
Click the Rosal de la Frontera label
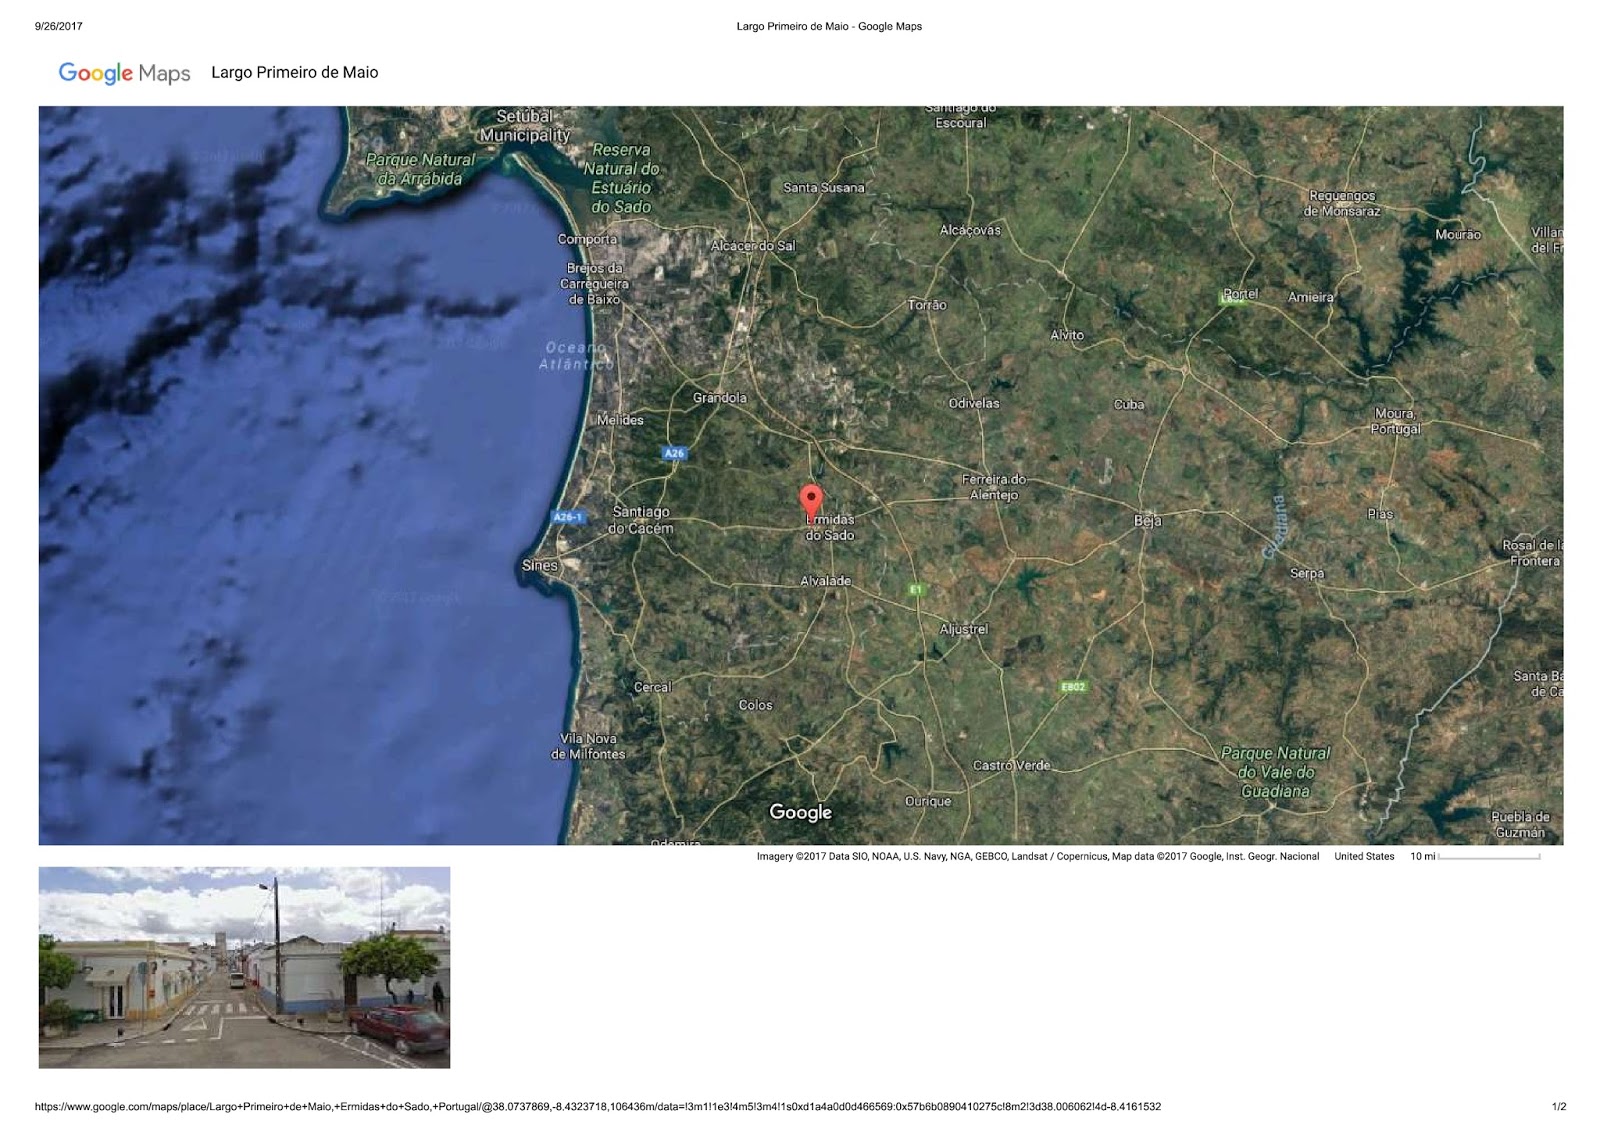tap(1533, 553)
